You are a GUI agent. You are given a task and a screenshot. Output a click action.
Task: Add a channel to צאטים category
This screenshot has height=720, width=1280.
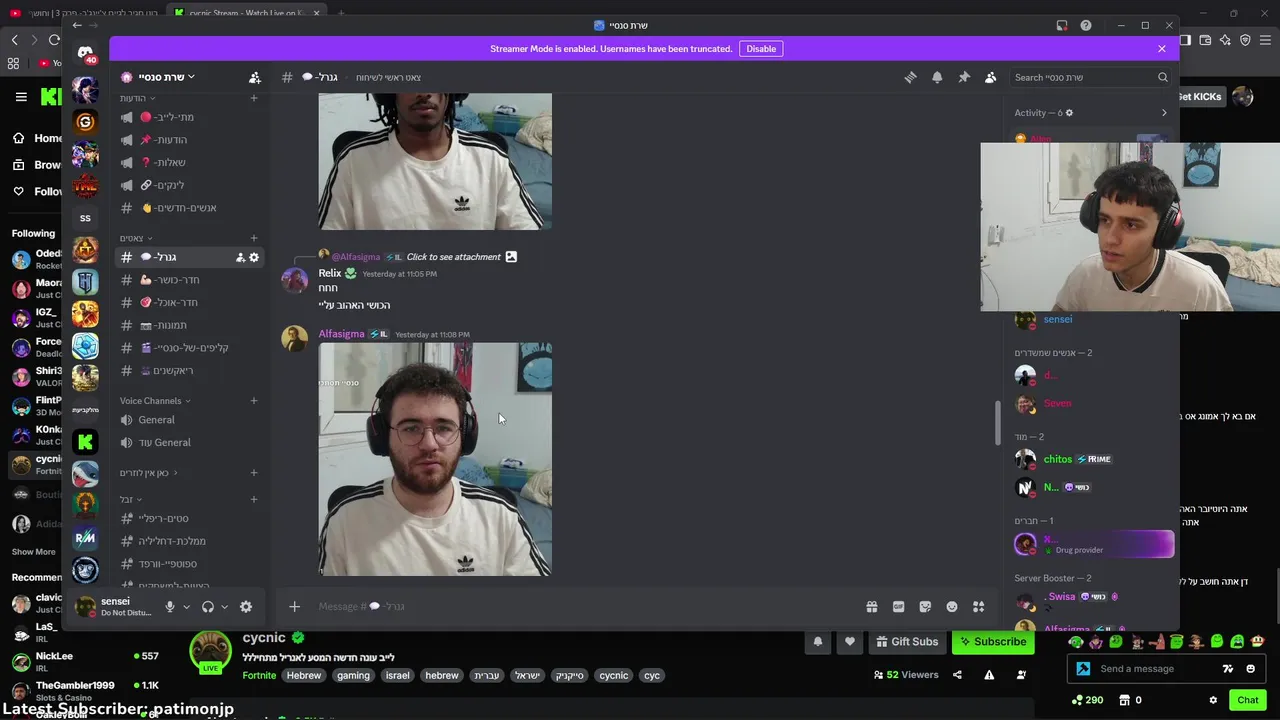(x=254, y=238)
